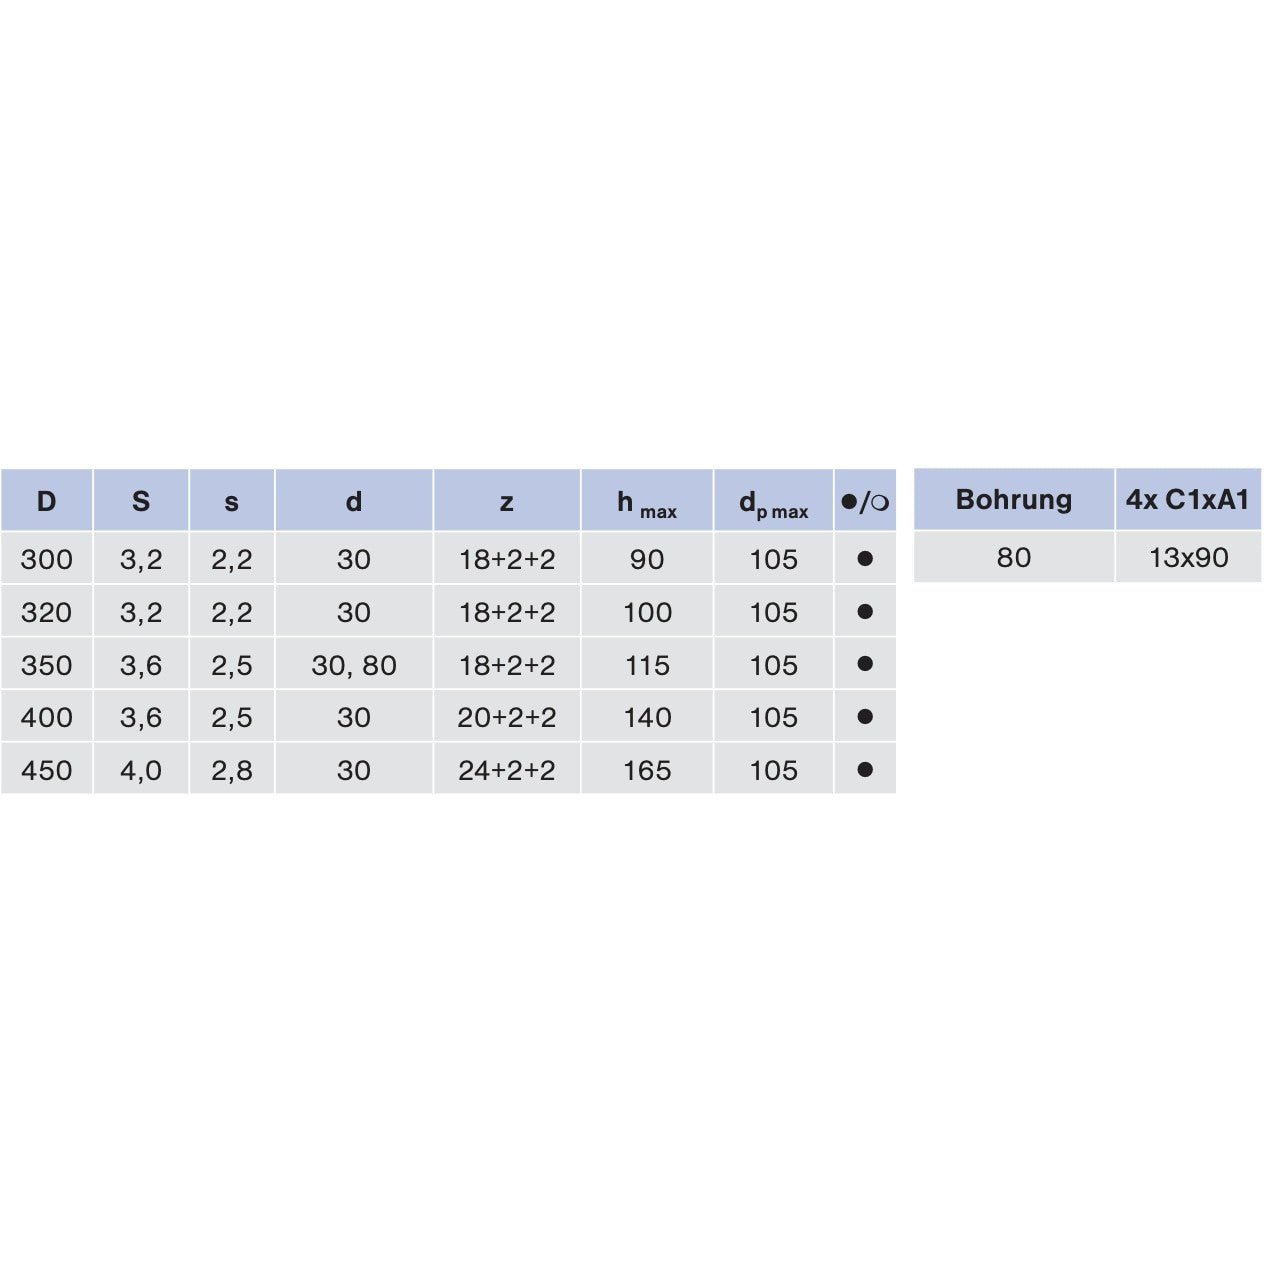
Task: Select the cell containing 30, 80
Action: pos(354,665)
